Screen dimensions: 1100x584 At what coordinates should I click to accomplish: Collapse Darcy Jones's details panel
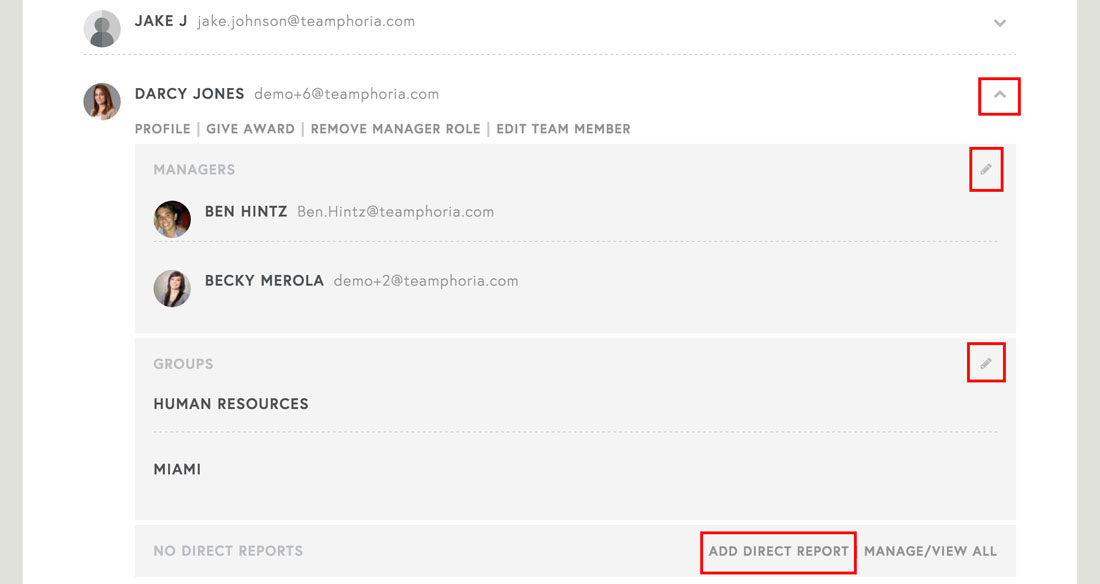999,95
